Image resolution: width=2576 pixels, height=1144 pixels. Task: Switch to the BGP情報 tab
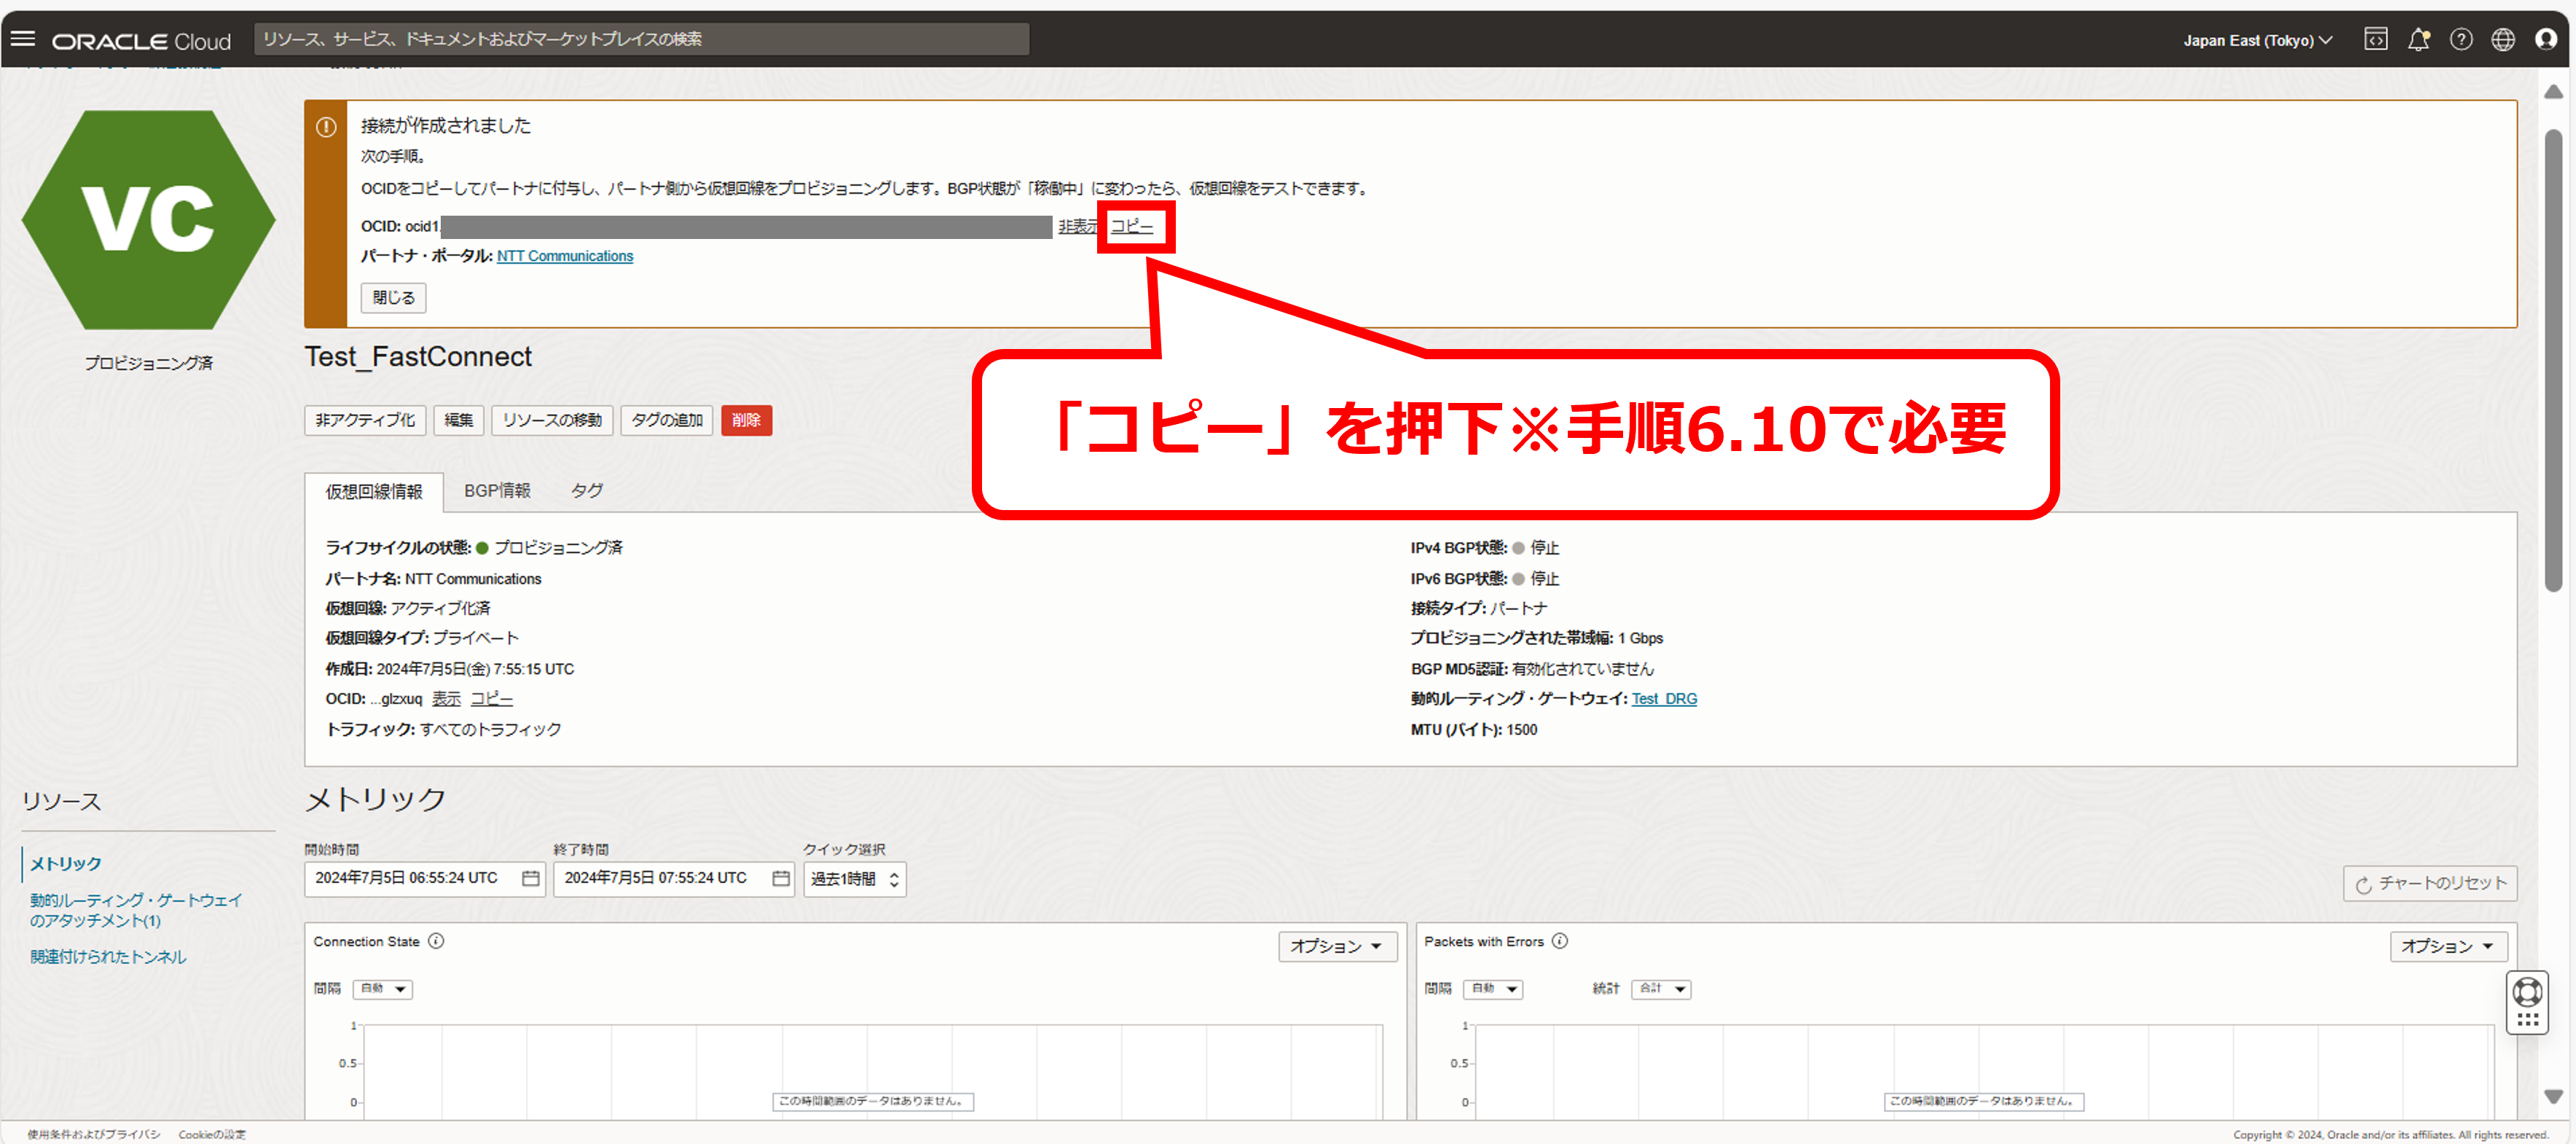click(x=497, y=491)
